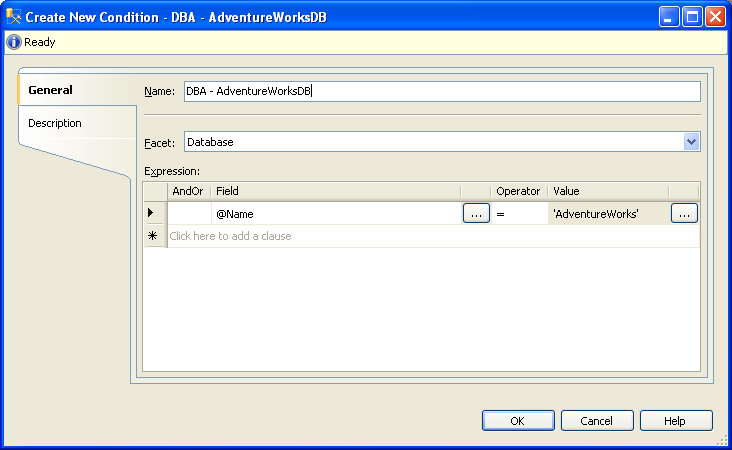The image size is (732, 450).
Task: Click the Cancel button
Action: point(597,421)
